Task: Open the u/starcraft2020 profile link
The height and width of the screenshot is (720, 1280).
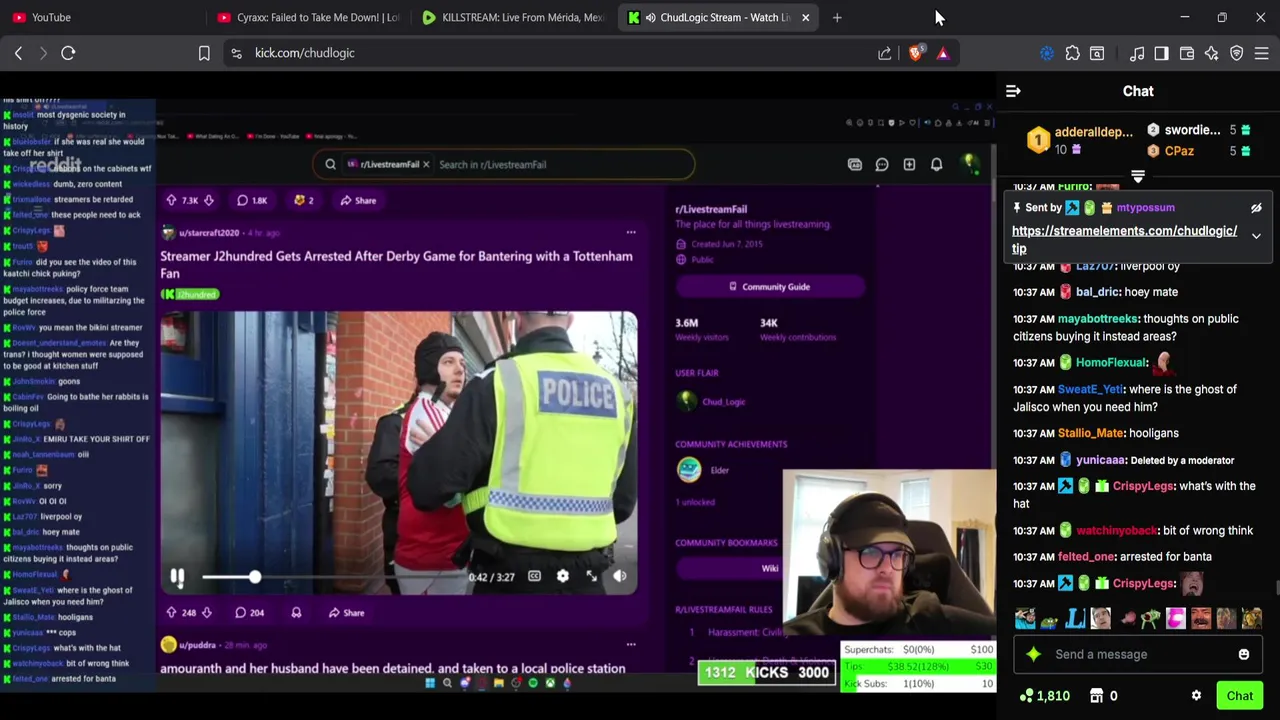Action: tap(208, 233)
